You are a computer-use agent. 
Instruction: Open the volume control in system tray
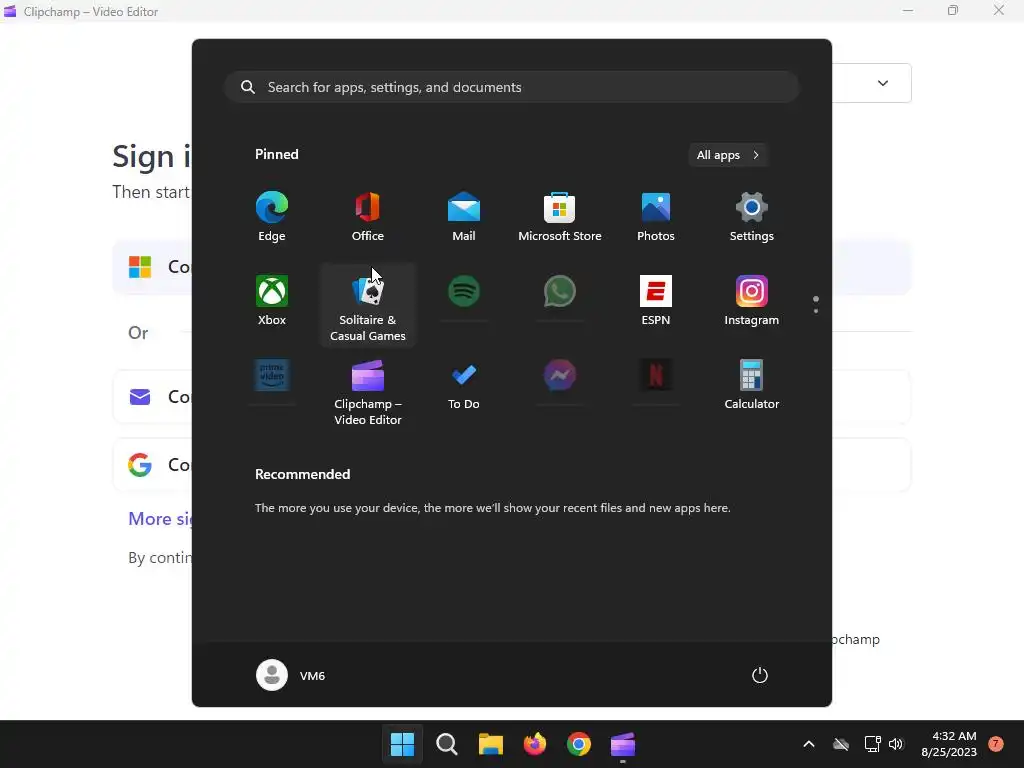coord(896,744)
